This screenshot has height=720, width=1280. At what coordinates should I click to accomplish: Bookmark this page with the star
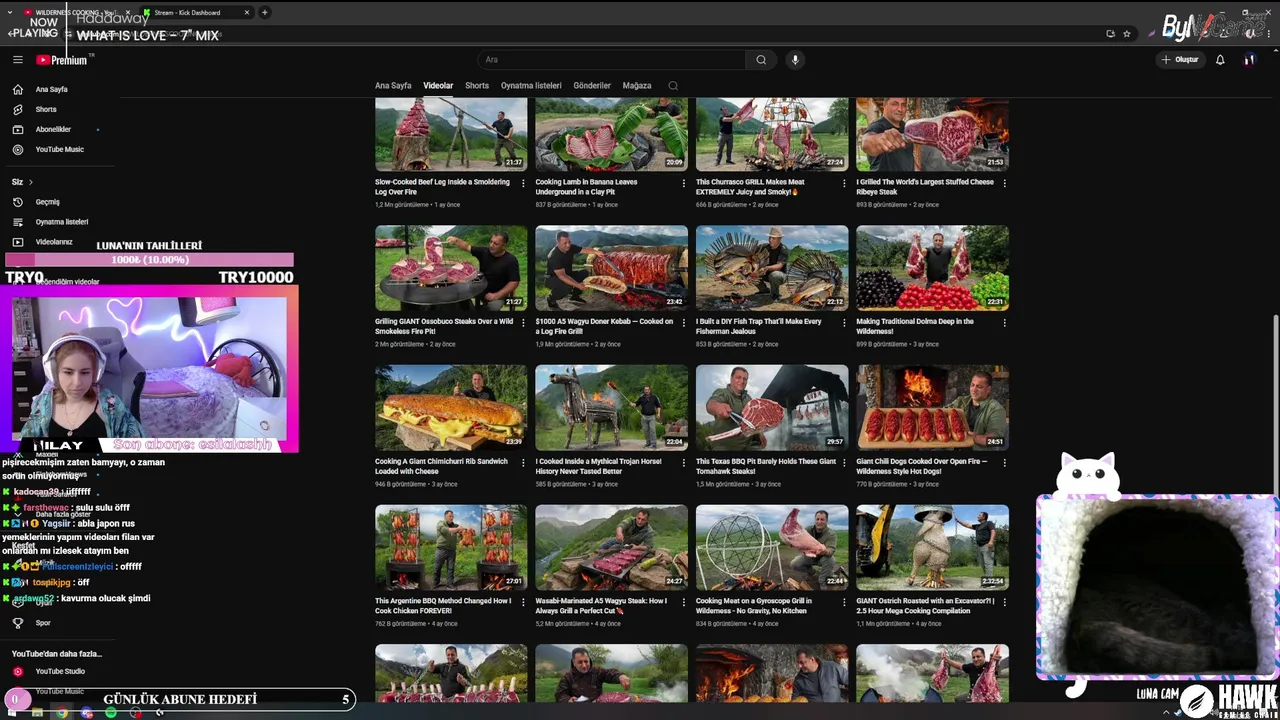tap(1127, 33)
